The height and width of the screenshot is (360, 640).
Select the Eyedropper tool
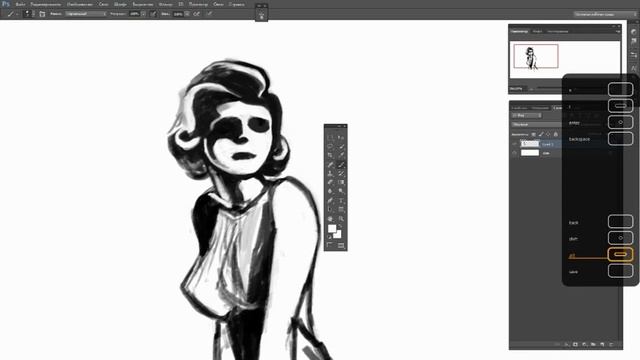pyautogui.click(x=341, y=155)
